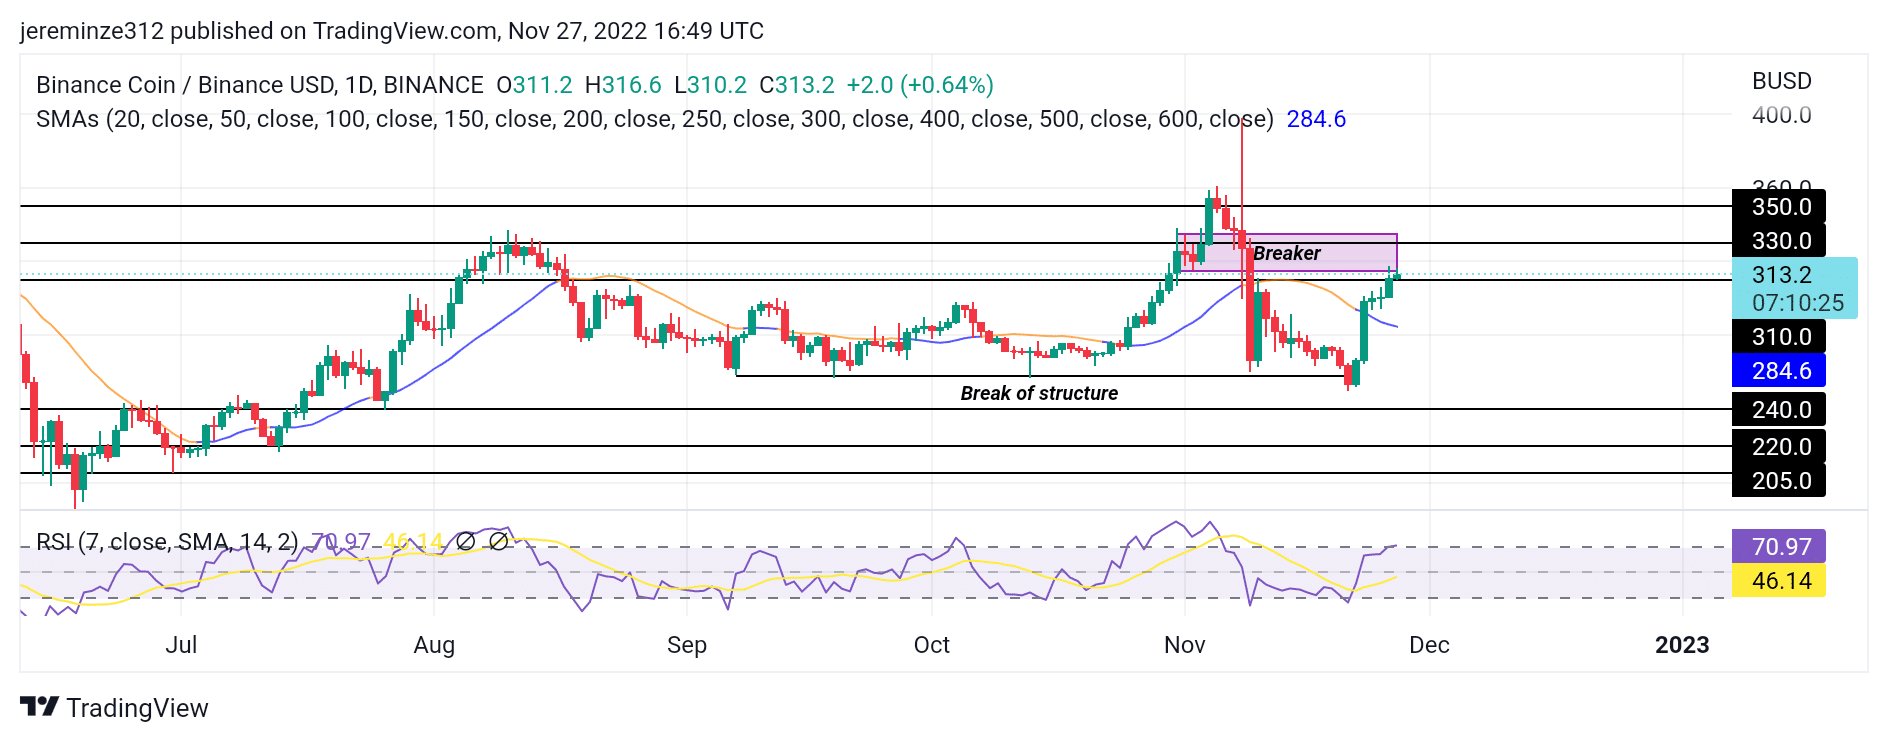
Task: Click the 284.6 value in SMA legend
Action: (x=1316, y=119)
